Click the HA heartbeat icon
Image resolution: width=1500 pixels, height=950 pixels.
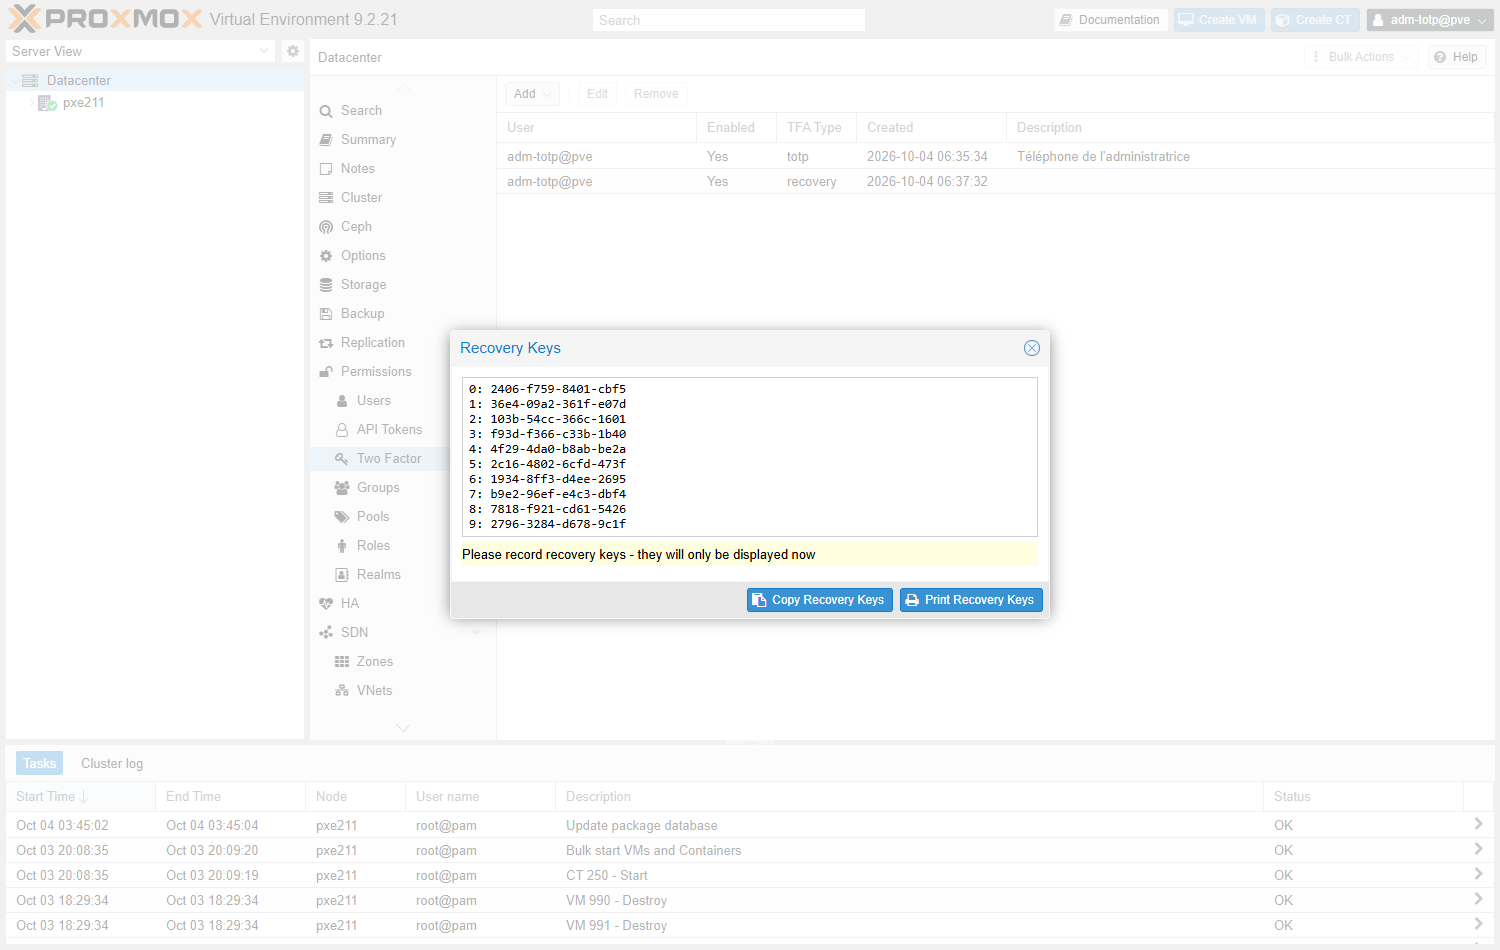pyautogui.click(x=326, y=604)
